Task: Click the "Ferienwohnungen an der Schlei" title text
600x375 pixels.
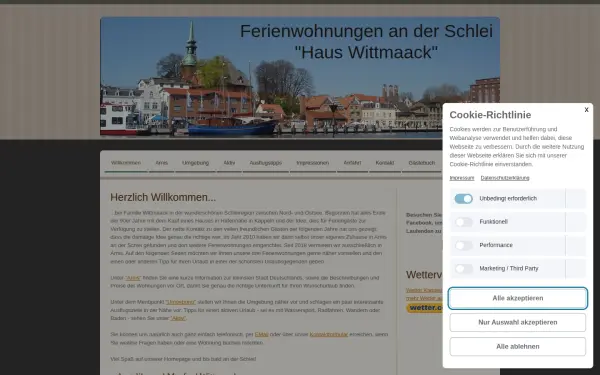Action: pos(366,31)
